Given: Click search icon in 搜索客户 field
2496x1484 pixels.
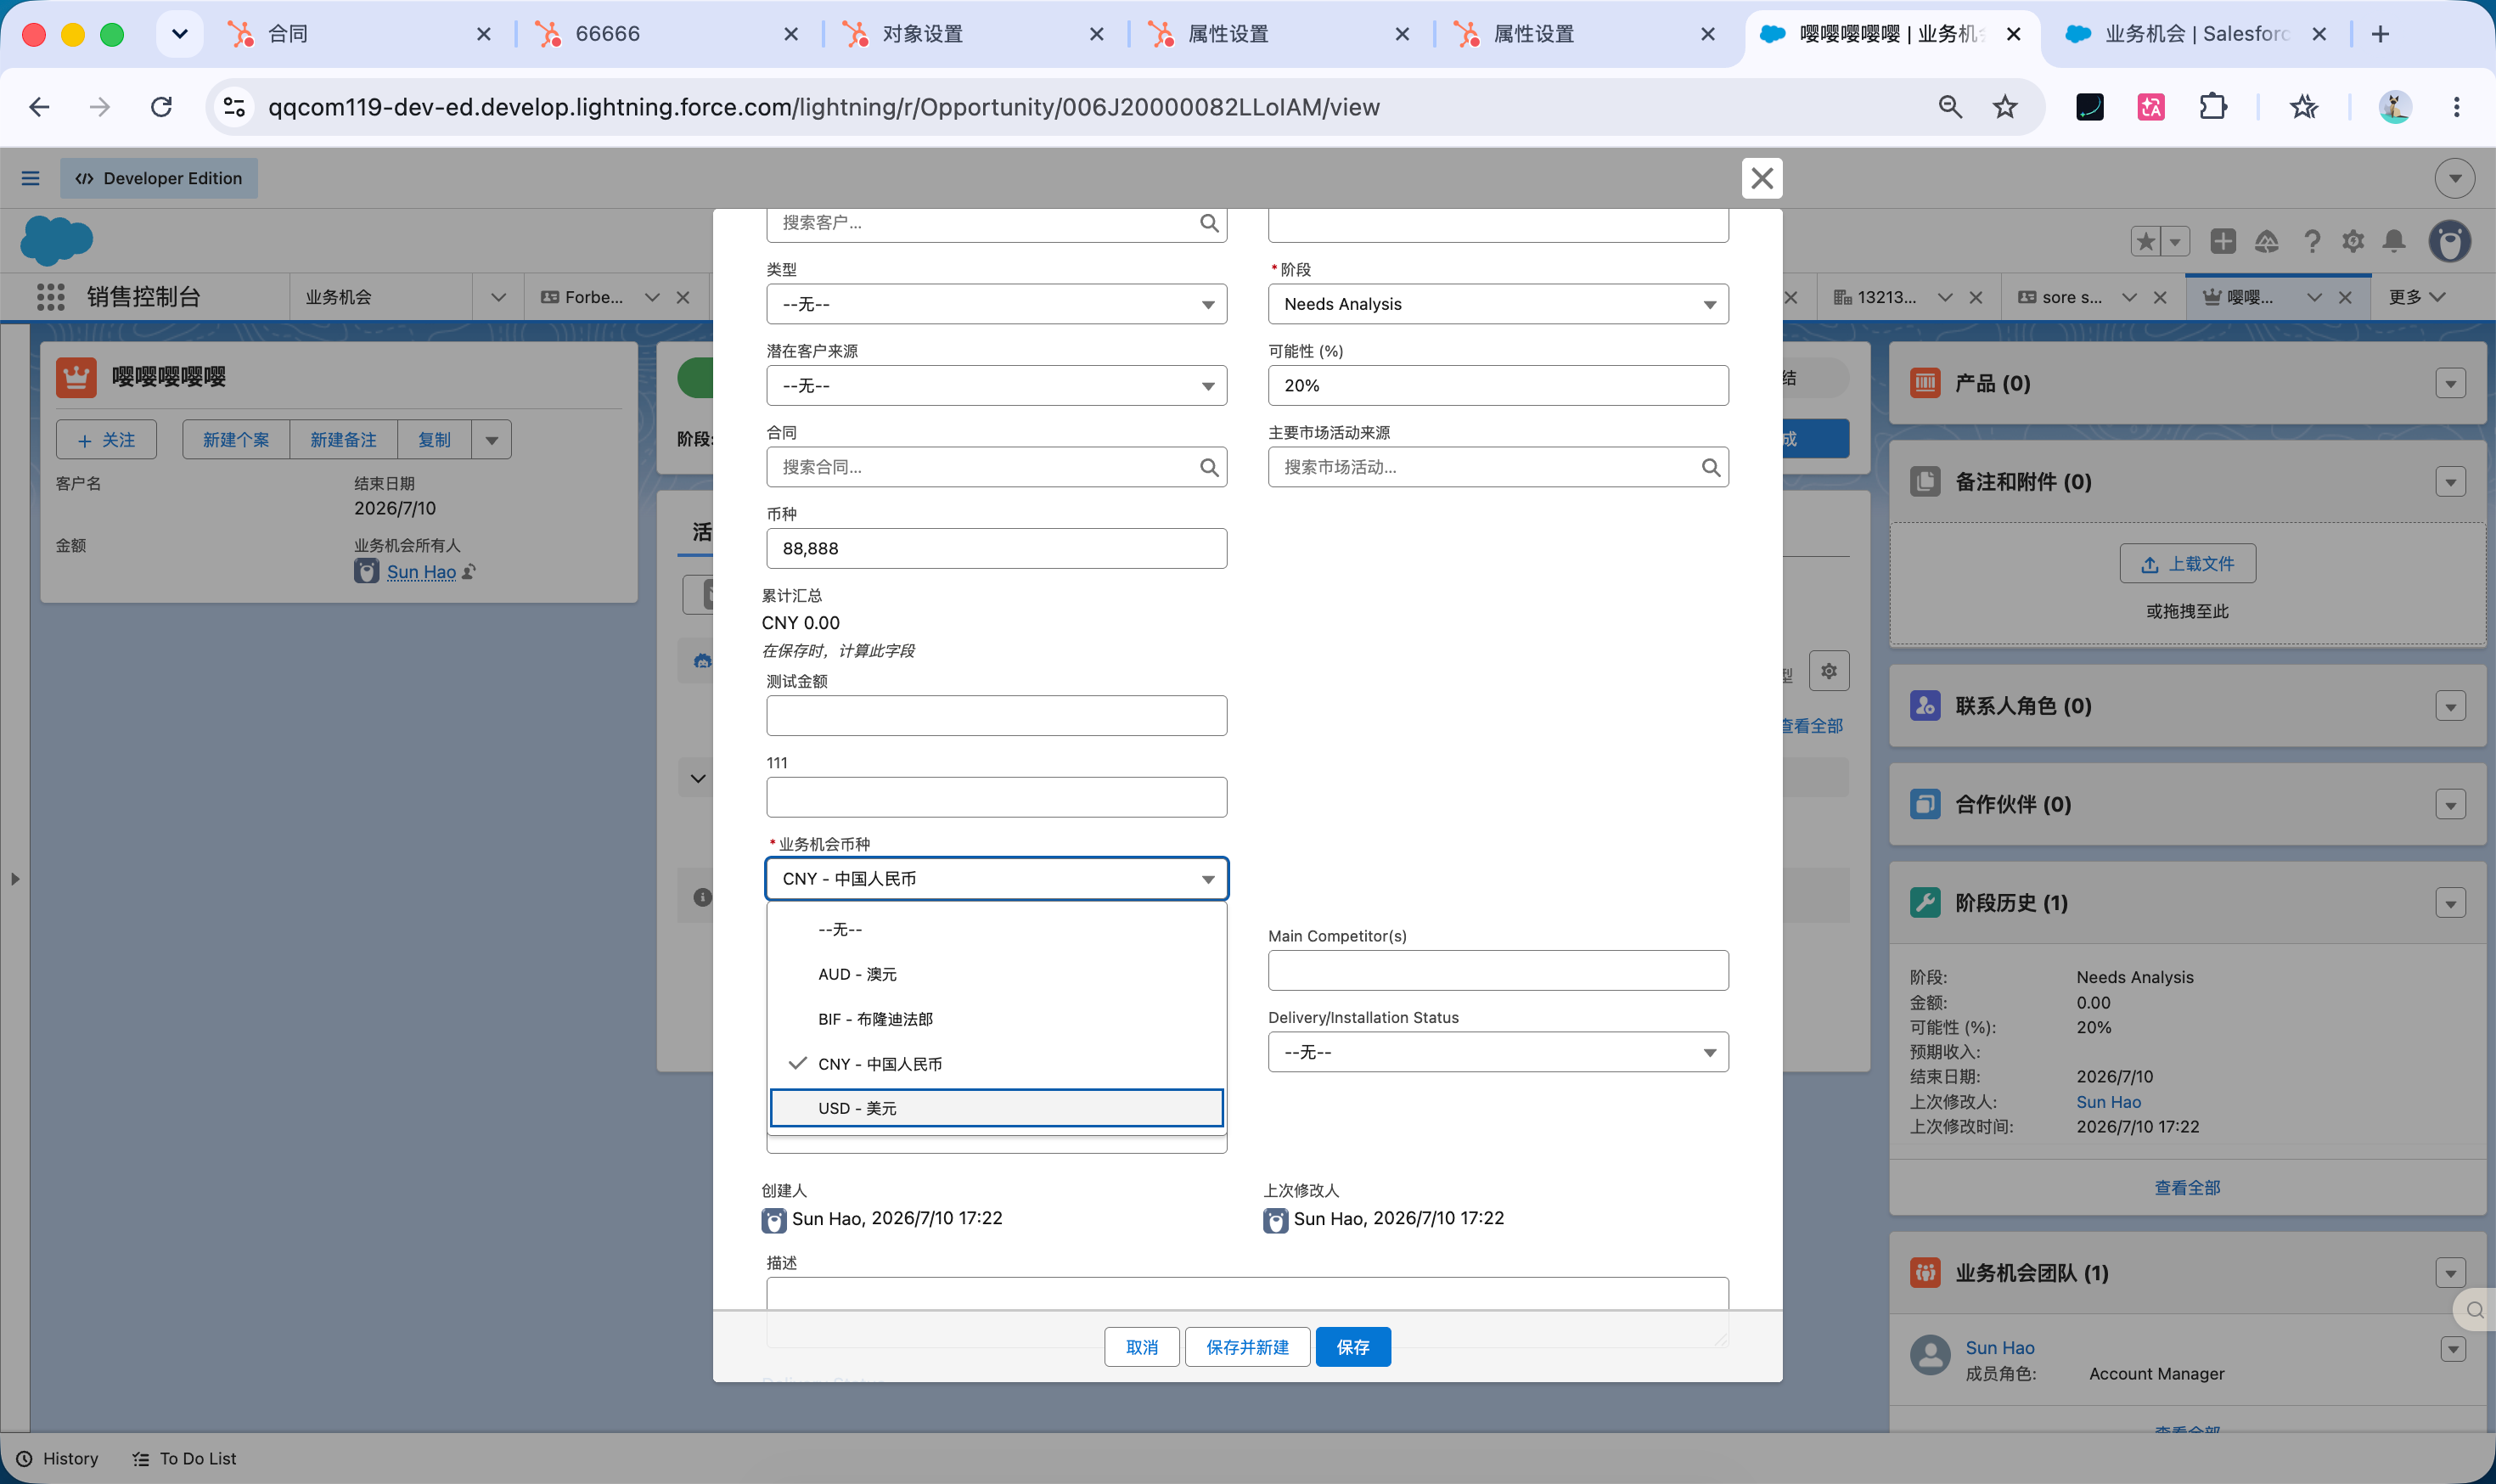Looking at the screenshot, I should (x=1209, y=223).
